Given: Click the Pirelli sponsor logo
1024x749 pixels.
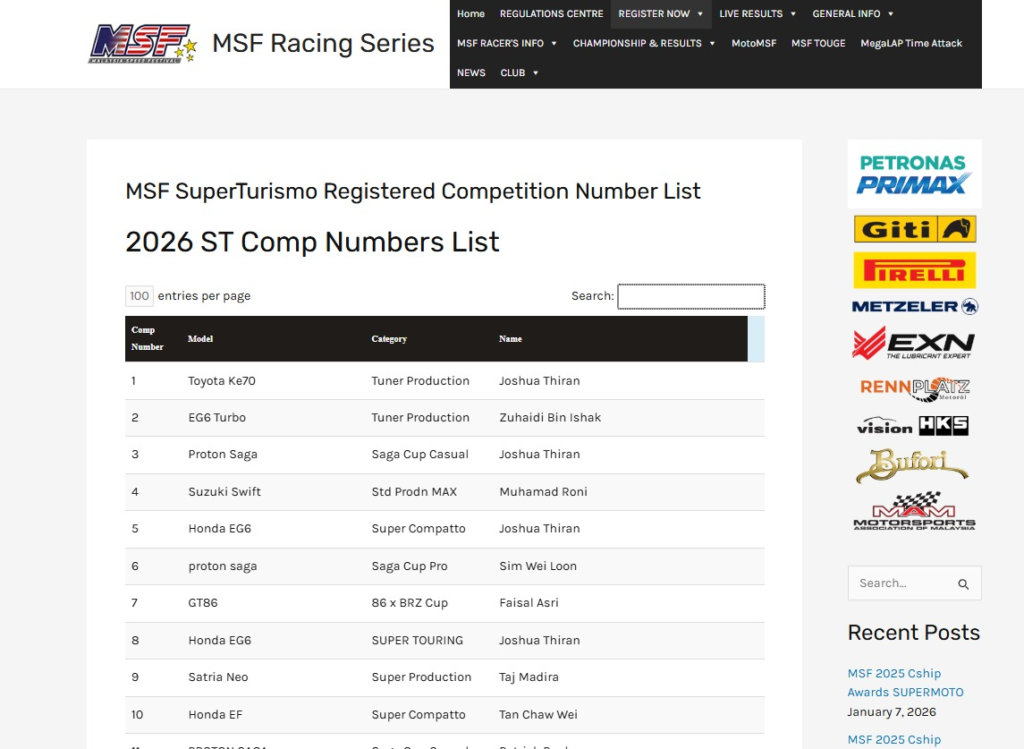Looking at the screenshot, I should point(914,270).
